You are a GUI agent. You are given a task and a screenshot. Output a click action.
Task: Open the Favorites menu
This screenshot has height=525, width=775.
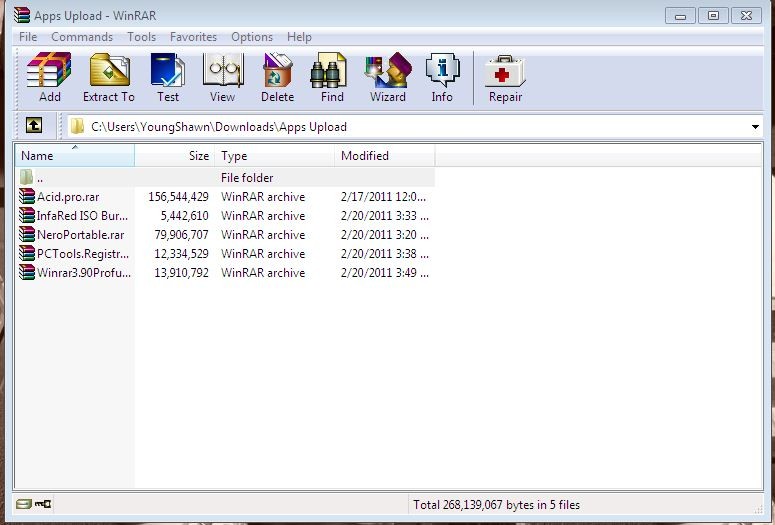(193, 37)
